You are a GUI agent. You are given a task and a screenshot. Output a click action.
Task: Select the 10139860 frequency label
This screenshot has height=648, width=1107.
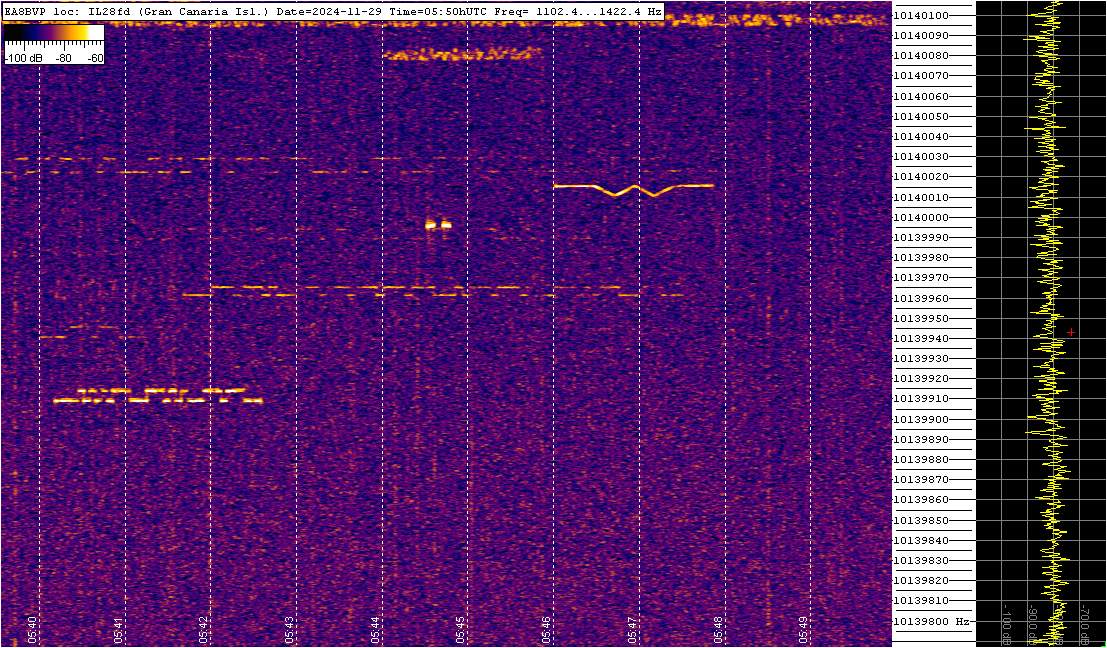pos(920,500)
